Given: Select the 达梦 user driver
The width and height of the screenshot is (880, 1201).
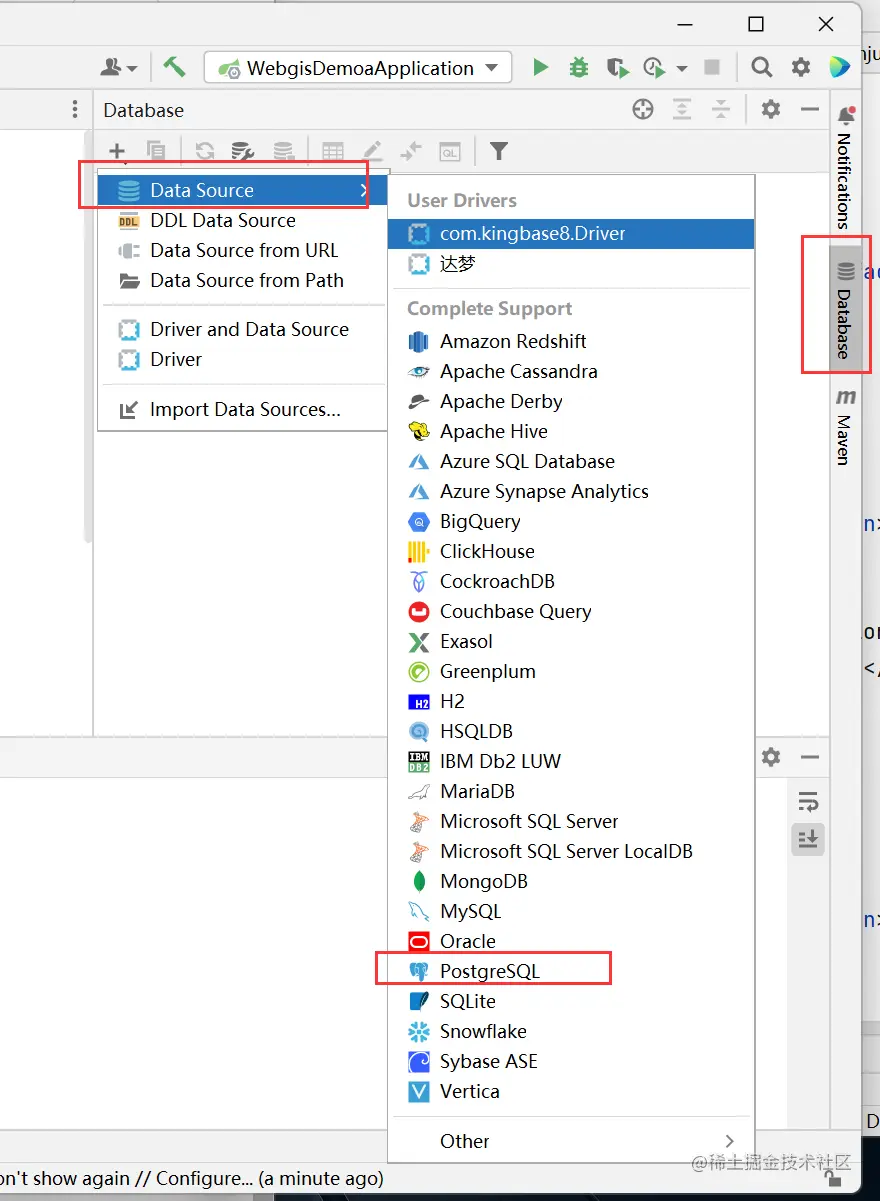Looking at the screenshot, I should coord(571,263).
